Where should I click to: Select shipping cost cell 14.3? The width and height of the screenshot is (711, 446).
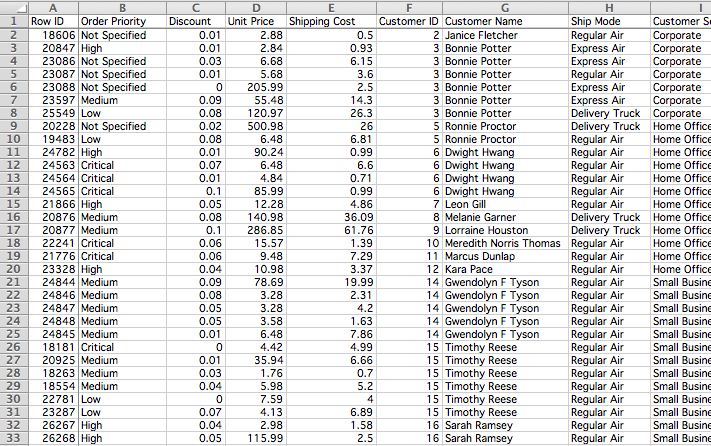[331, 100]
